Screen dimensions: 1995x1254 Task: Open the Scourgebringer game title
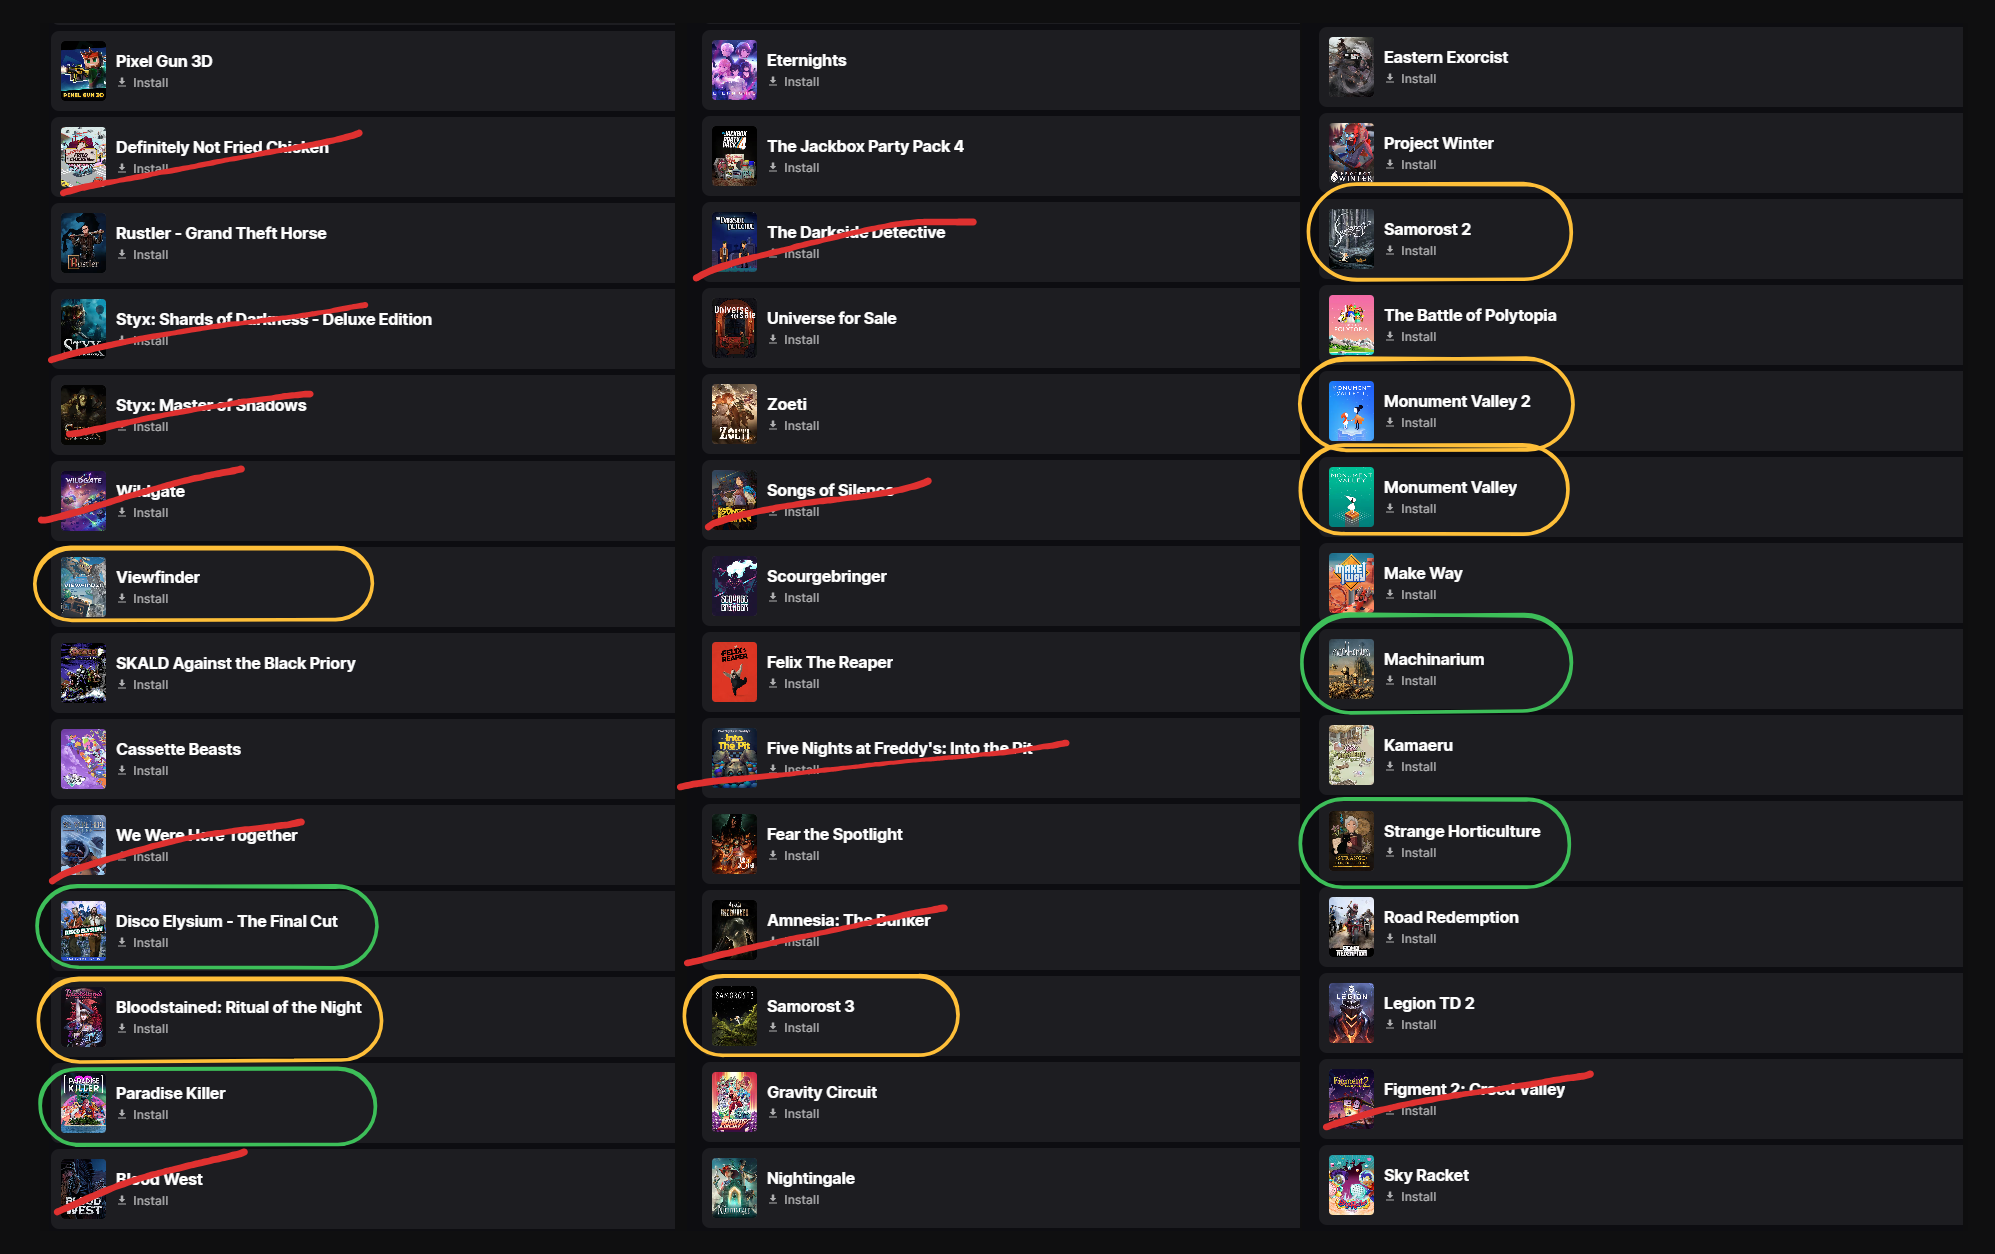point(826,576)
